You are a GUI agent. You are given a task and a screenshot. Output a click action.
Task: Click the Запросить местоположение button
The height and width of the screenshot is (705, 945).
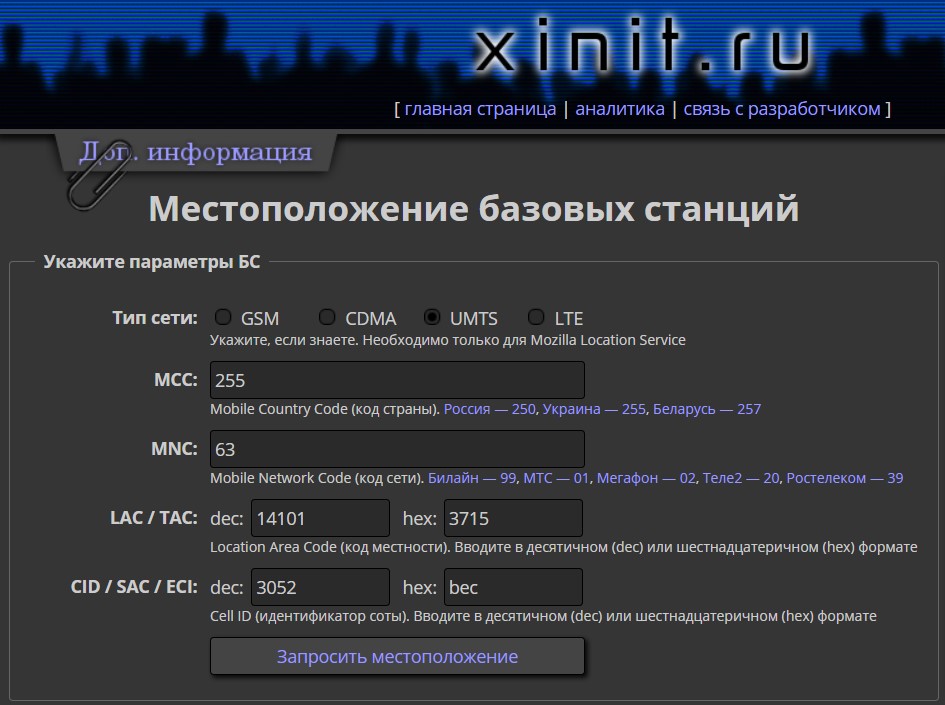(397, 656)
